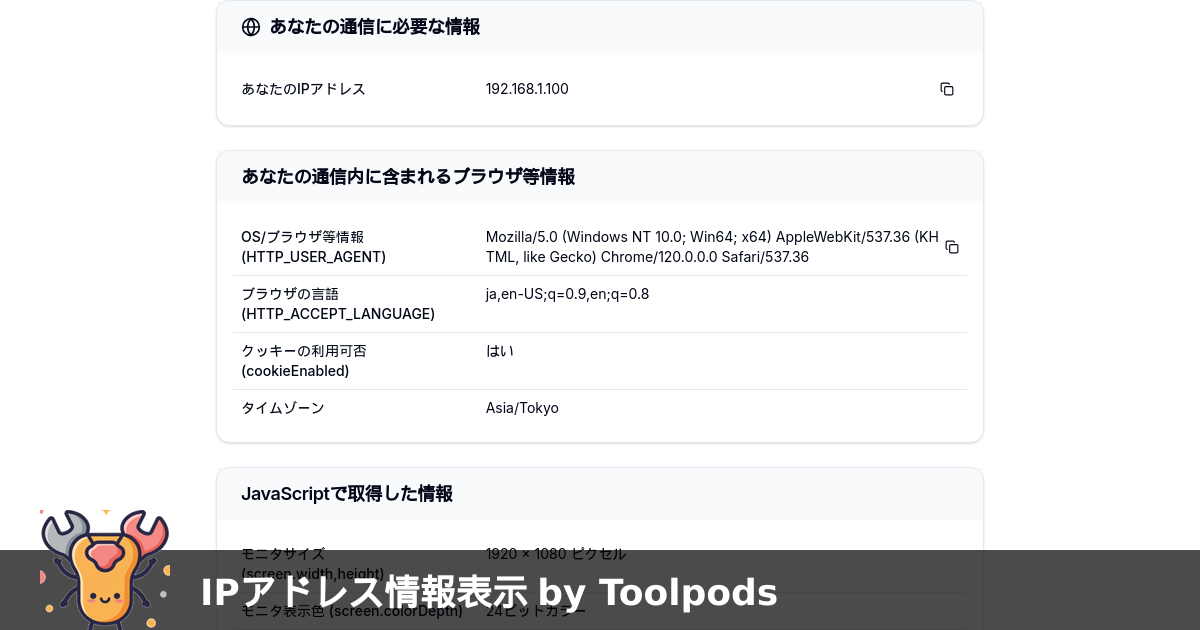Image resolution: width=1200 pixels, height=630 pixels.
Task: Click the copy icon beside the IP address
Action: 946,89
